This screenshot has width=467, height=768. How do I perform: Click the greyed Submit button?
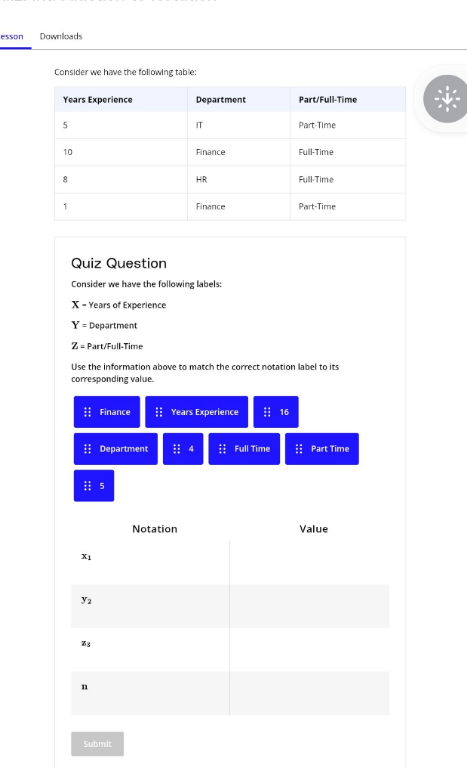coord(98,744)
